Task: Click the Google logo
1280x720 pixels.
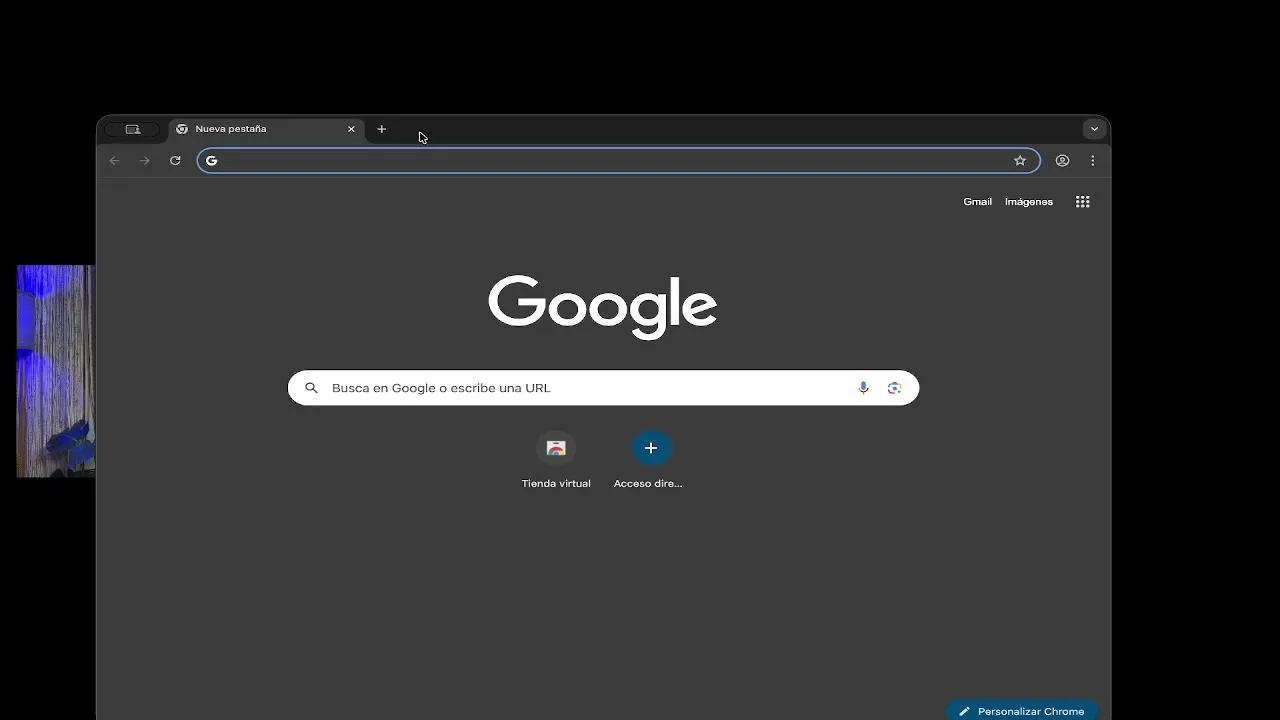Action: pyautogui.click(x=603, y=307)
